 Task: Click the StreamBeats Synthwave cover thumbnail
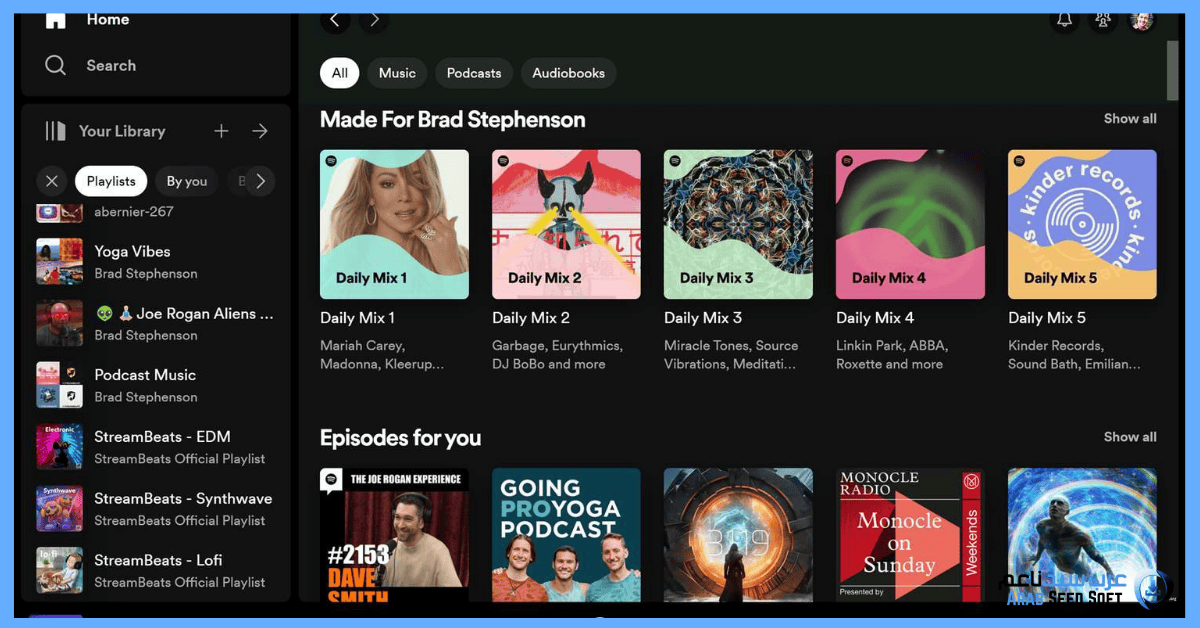tap(60, 509)
